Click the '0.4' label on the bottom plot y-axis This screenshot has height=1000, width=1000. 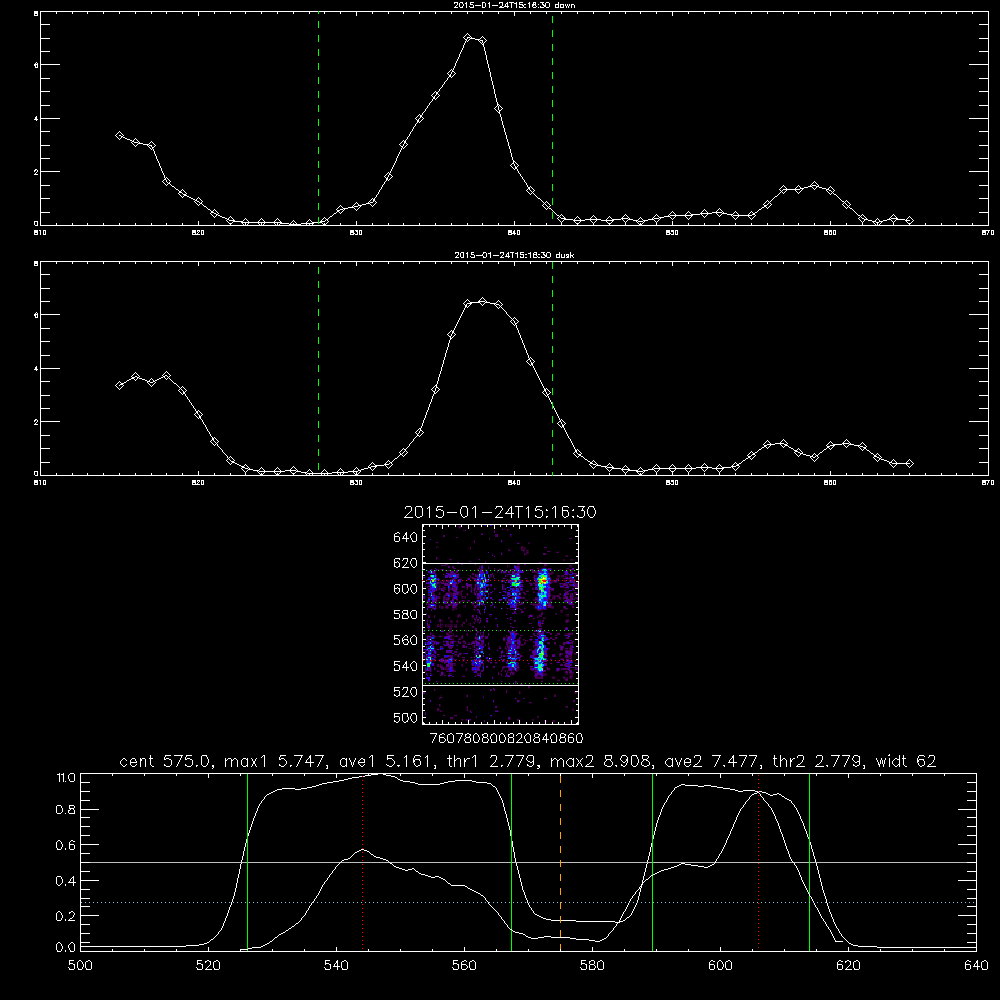(66, 881)
